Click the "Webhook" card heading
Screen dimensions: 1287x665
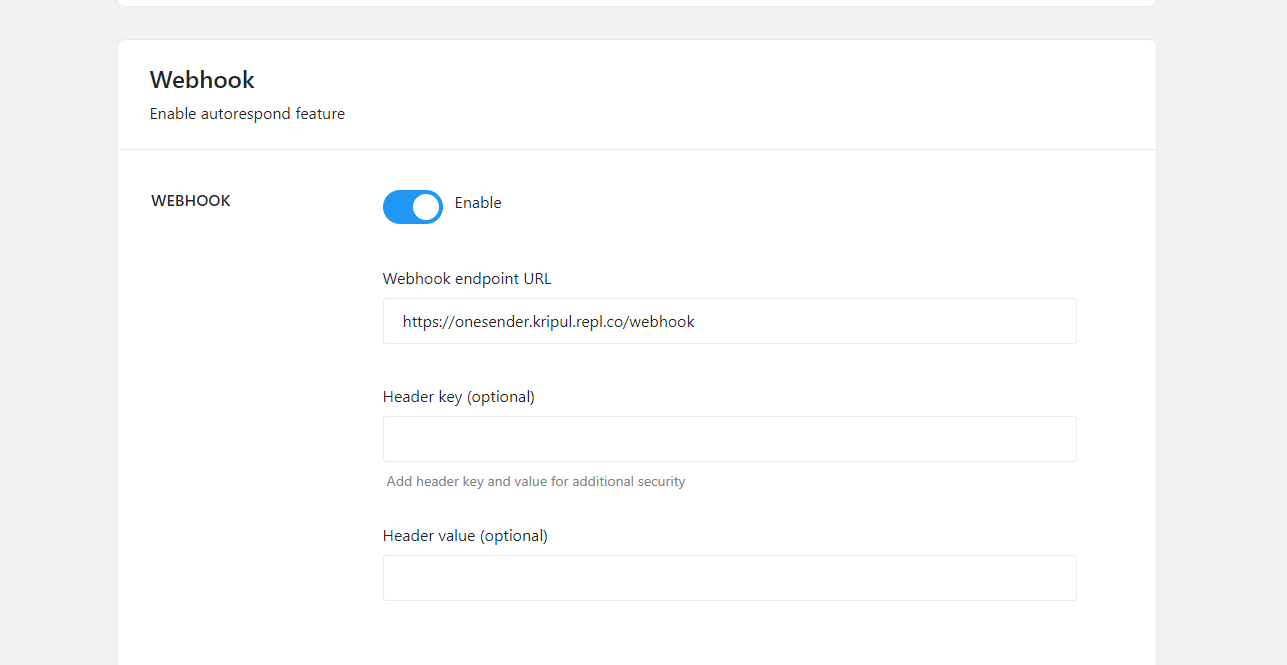[x=202, y=80]
